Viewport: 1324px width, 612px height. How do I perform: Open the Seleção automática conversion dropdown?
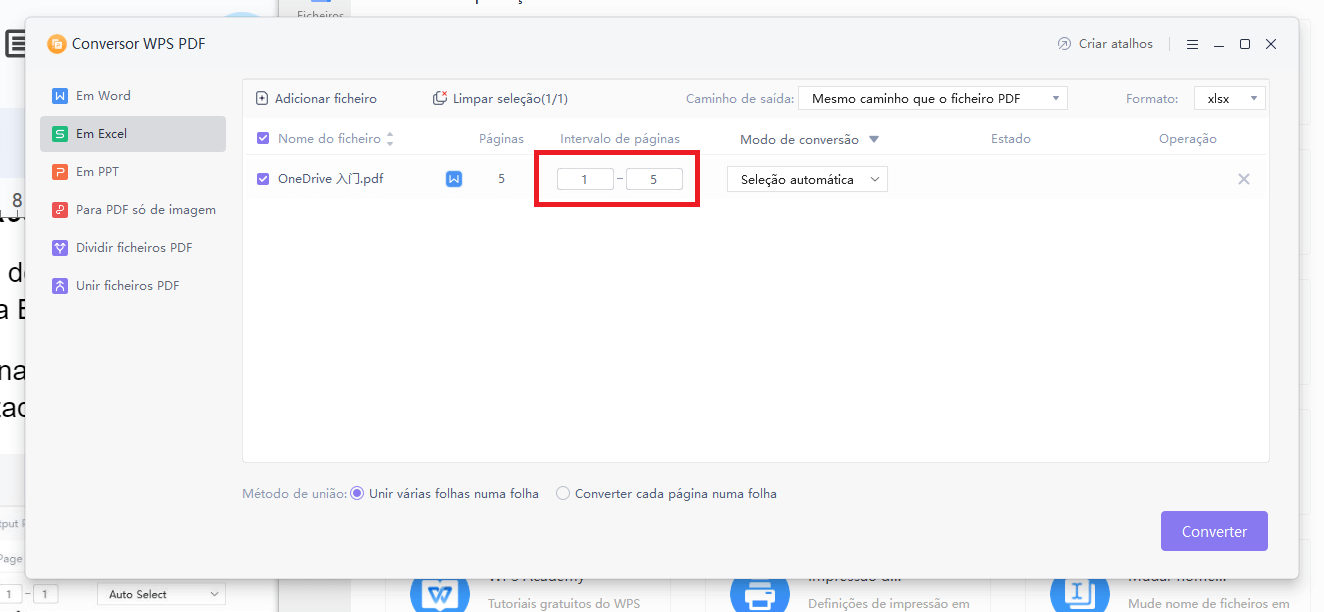click(806, 179)
